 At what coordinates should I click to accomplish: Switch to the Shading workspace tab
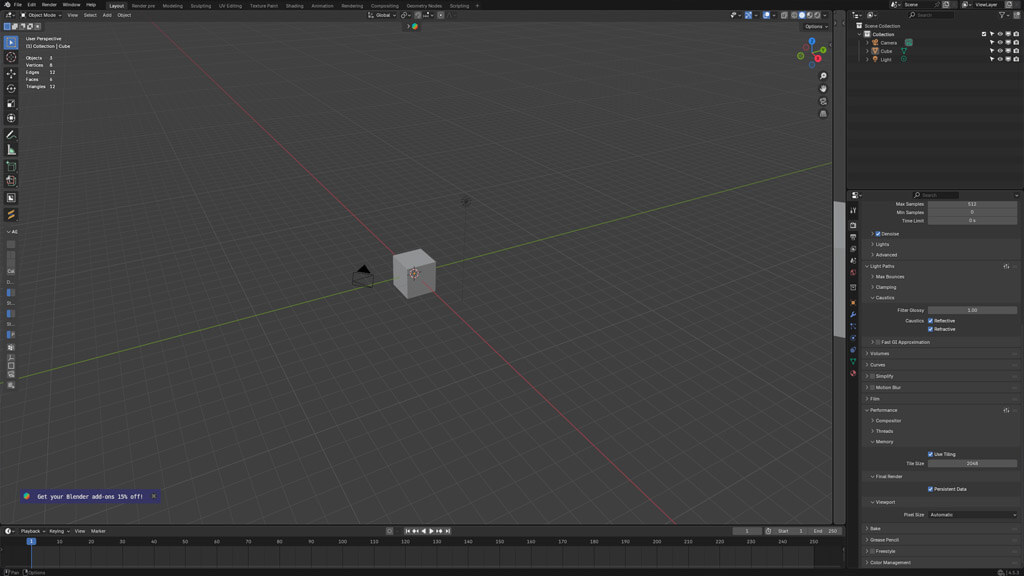[x=294, y=5]
